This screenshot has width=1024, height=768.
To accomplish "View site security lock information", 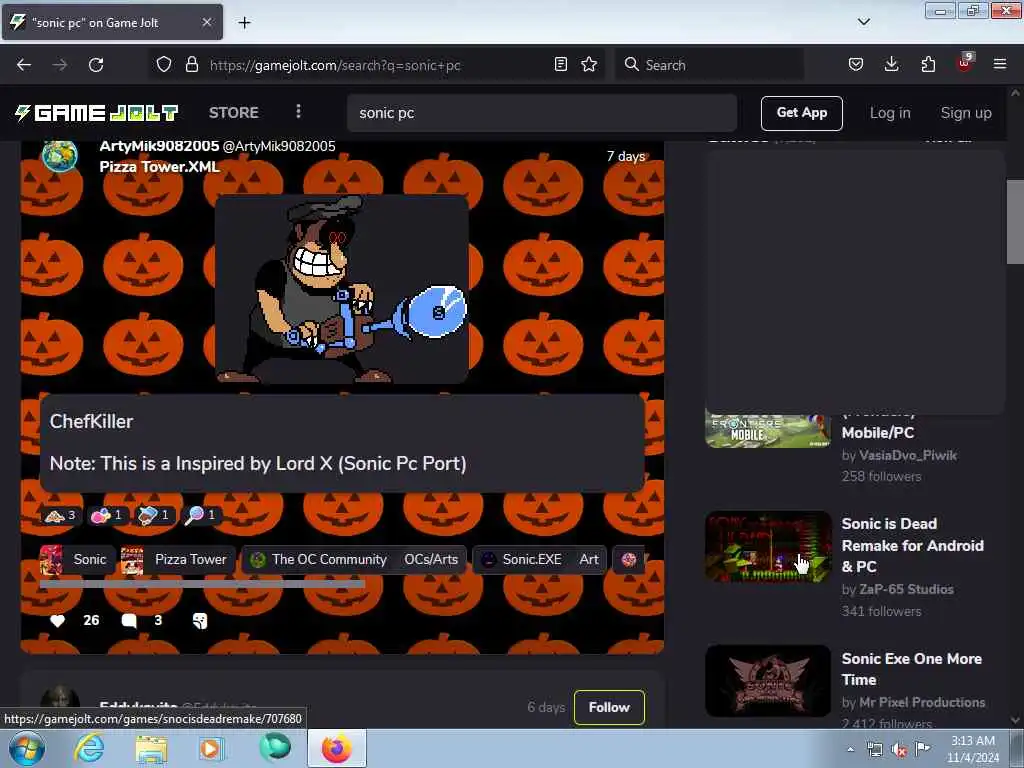I will 191,65.
